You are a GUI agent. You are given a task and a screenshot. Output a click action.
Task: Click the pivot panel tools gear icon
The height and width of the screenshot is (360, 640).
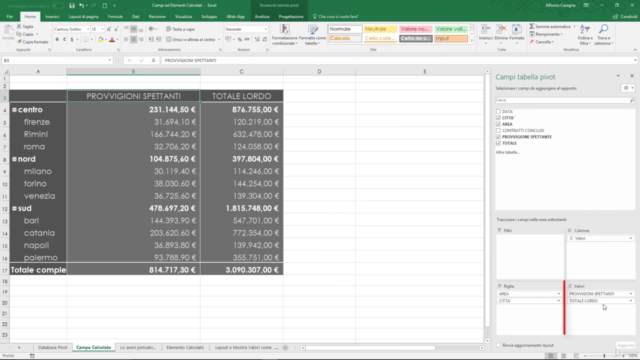coord(626,88)
